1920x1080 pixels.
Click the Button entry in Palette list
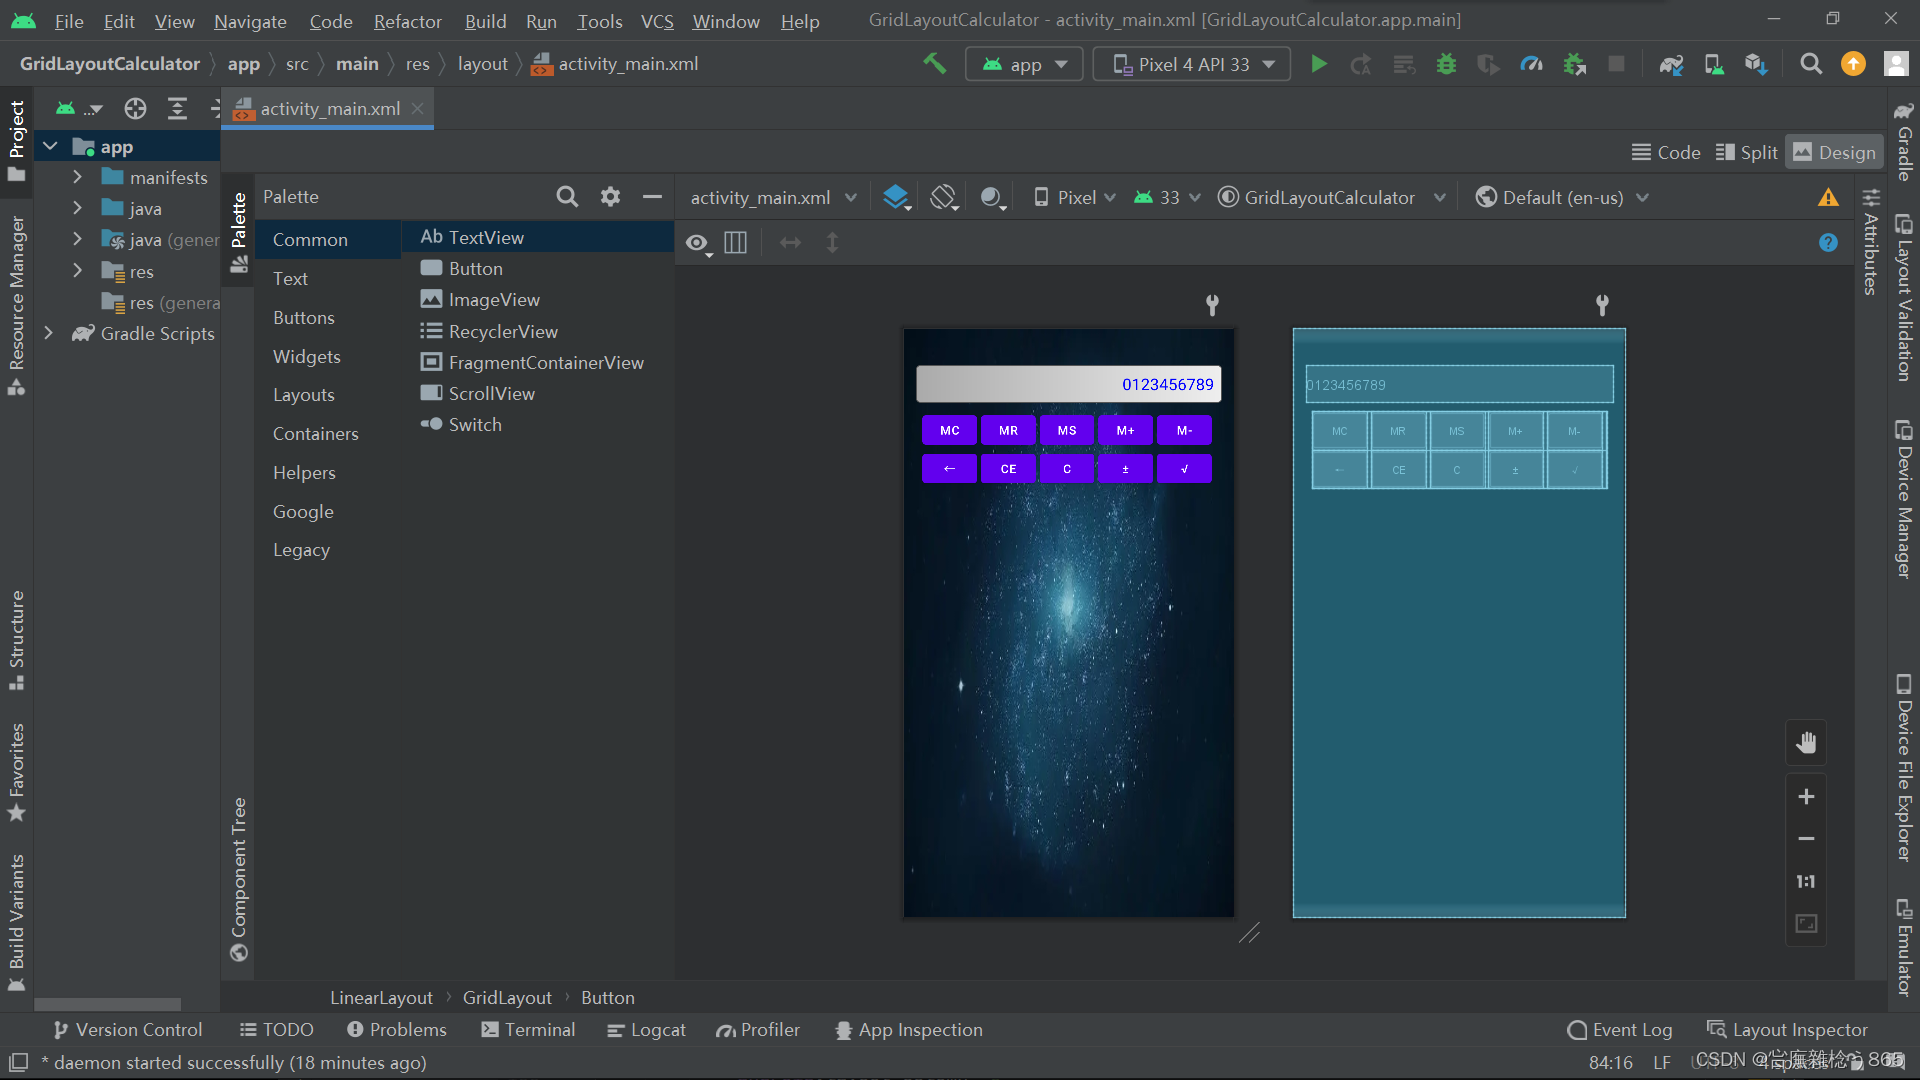[x=475, y=268]
